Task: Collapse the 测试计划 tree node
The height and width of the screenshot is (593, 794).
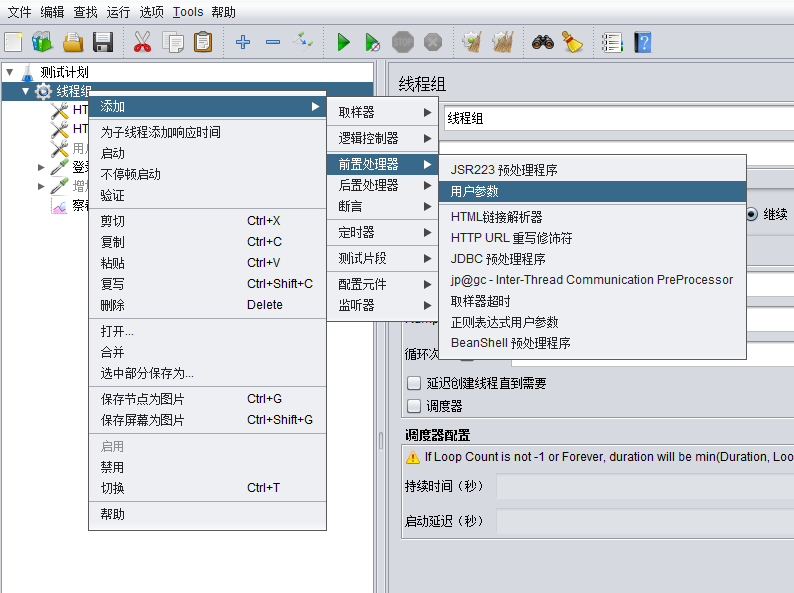Action: tap(10, 72)
